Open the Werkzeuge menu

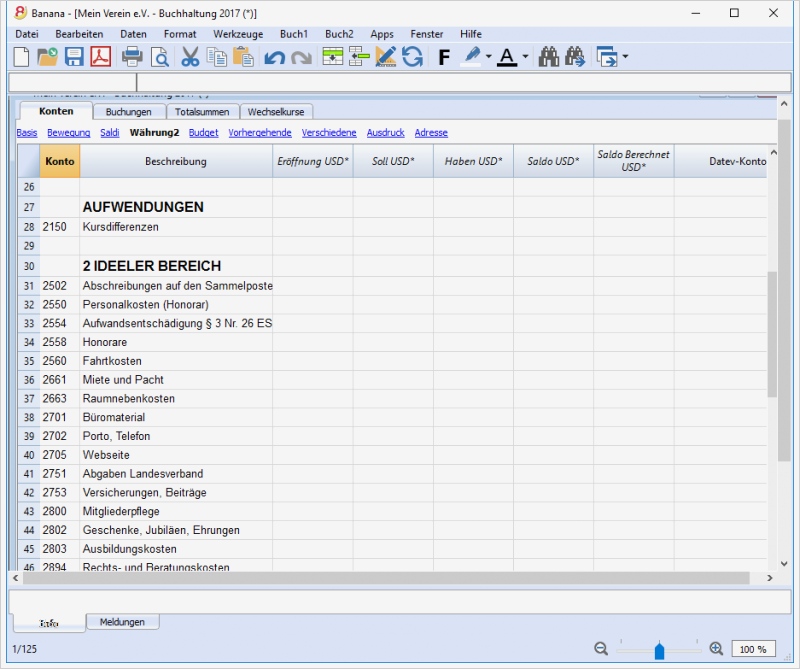(238, 34)
